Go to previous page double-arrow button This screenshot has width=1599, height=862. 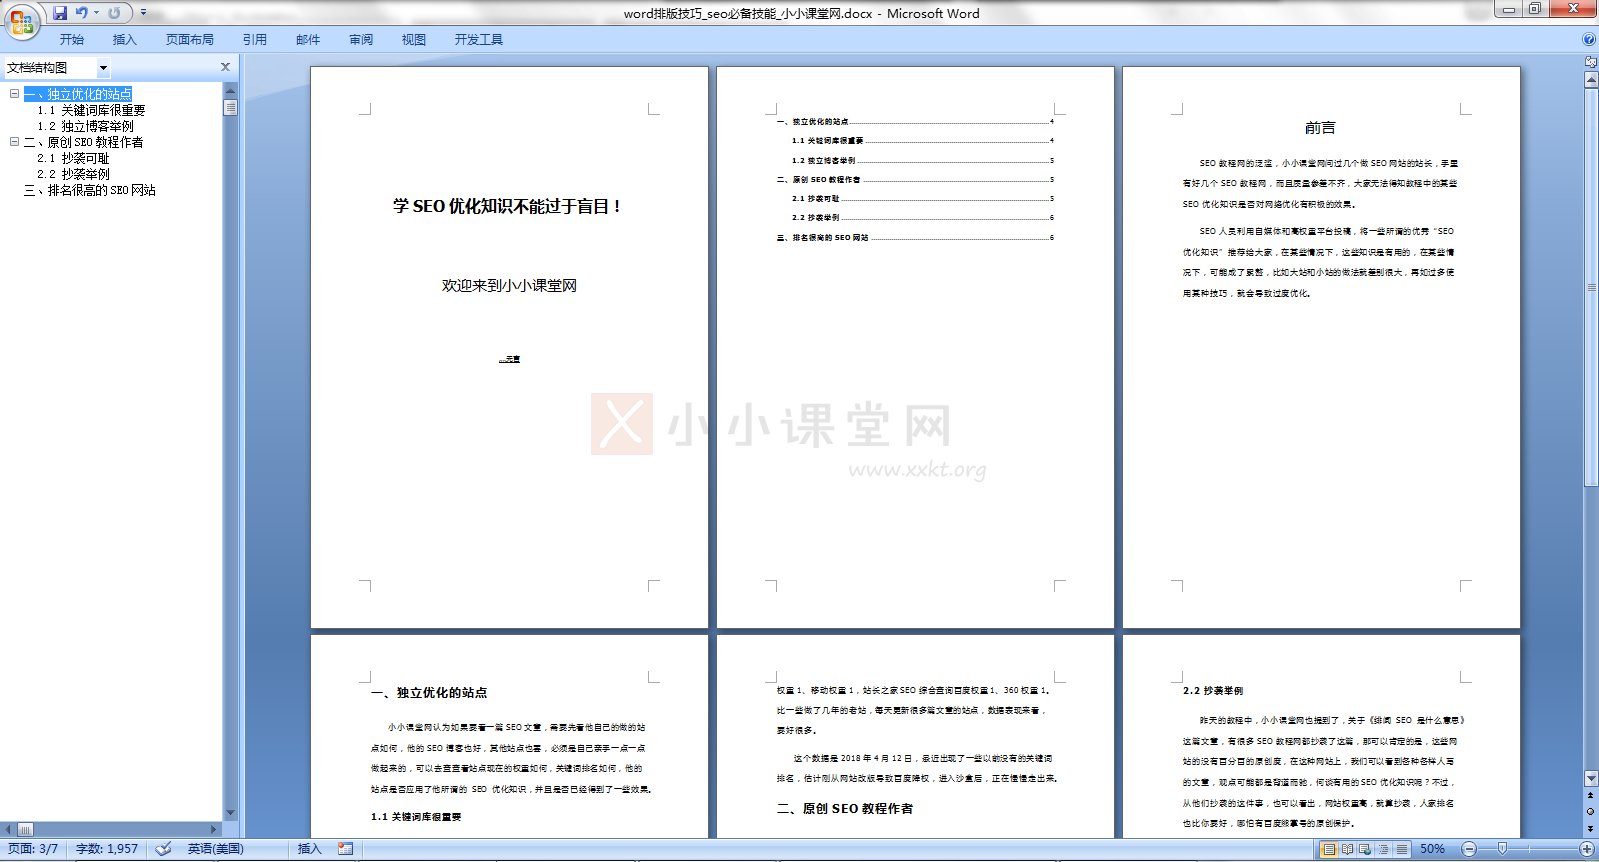tap(1591, 795)
